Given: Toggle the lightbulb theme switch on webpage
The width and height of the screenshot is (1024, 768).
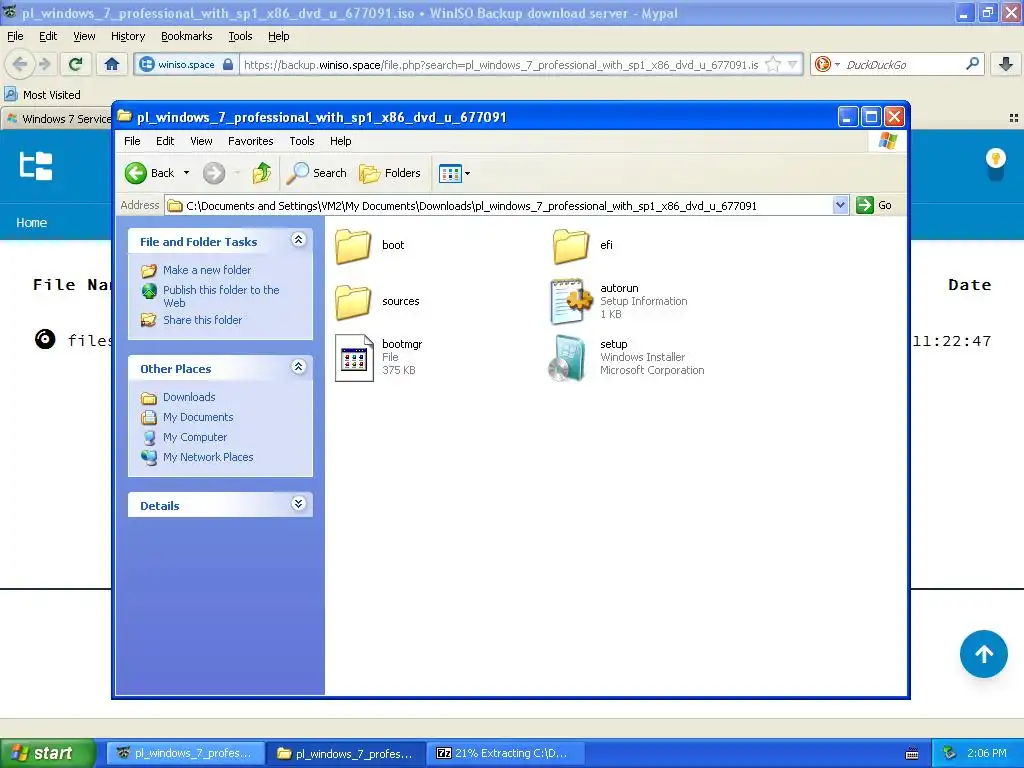Looking at the screenshot, I should point(995,159).
